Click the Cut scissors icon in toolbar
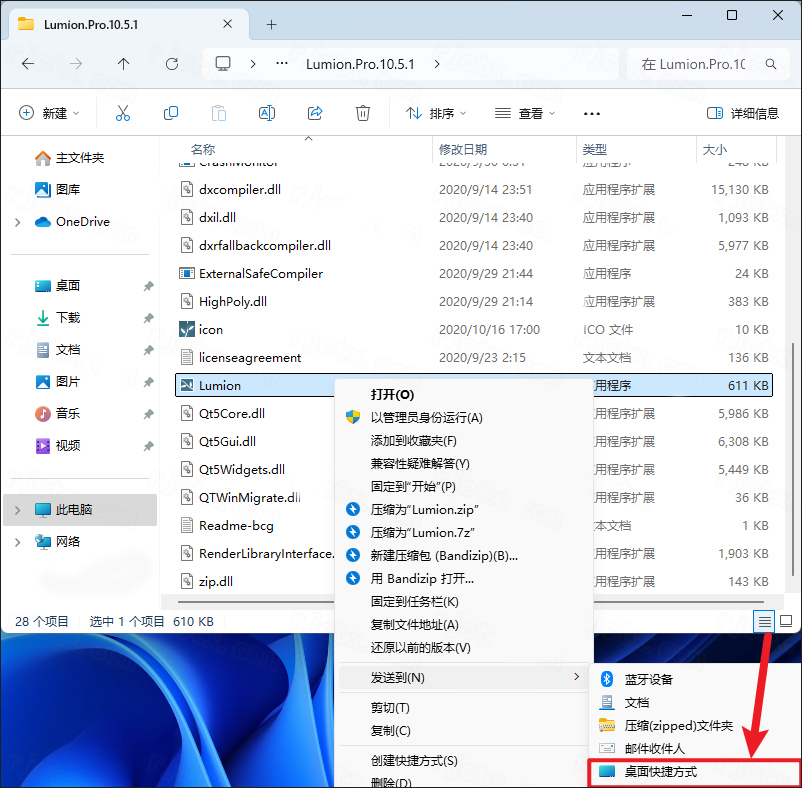 click(123, 113)
